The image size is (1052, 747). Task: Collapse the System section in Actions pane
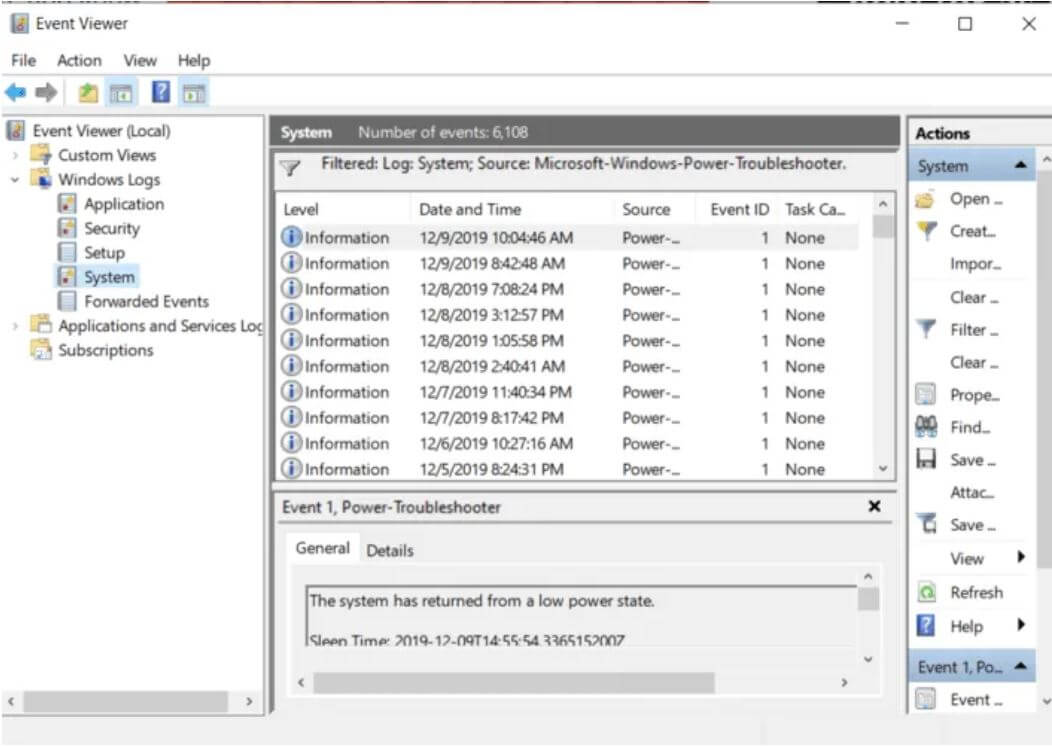pyautogui.click(x=1021, y=166)
